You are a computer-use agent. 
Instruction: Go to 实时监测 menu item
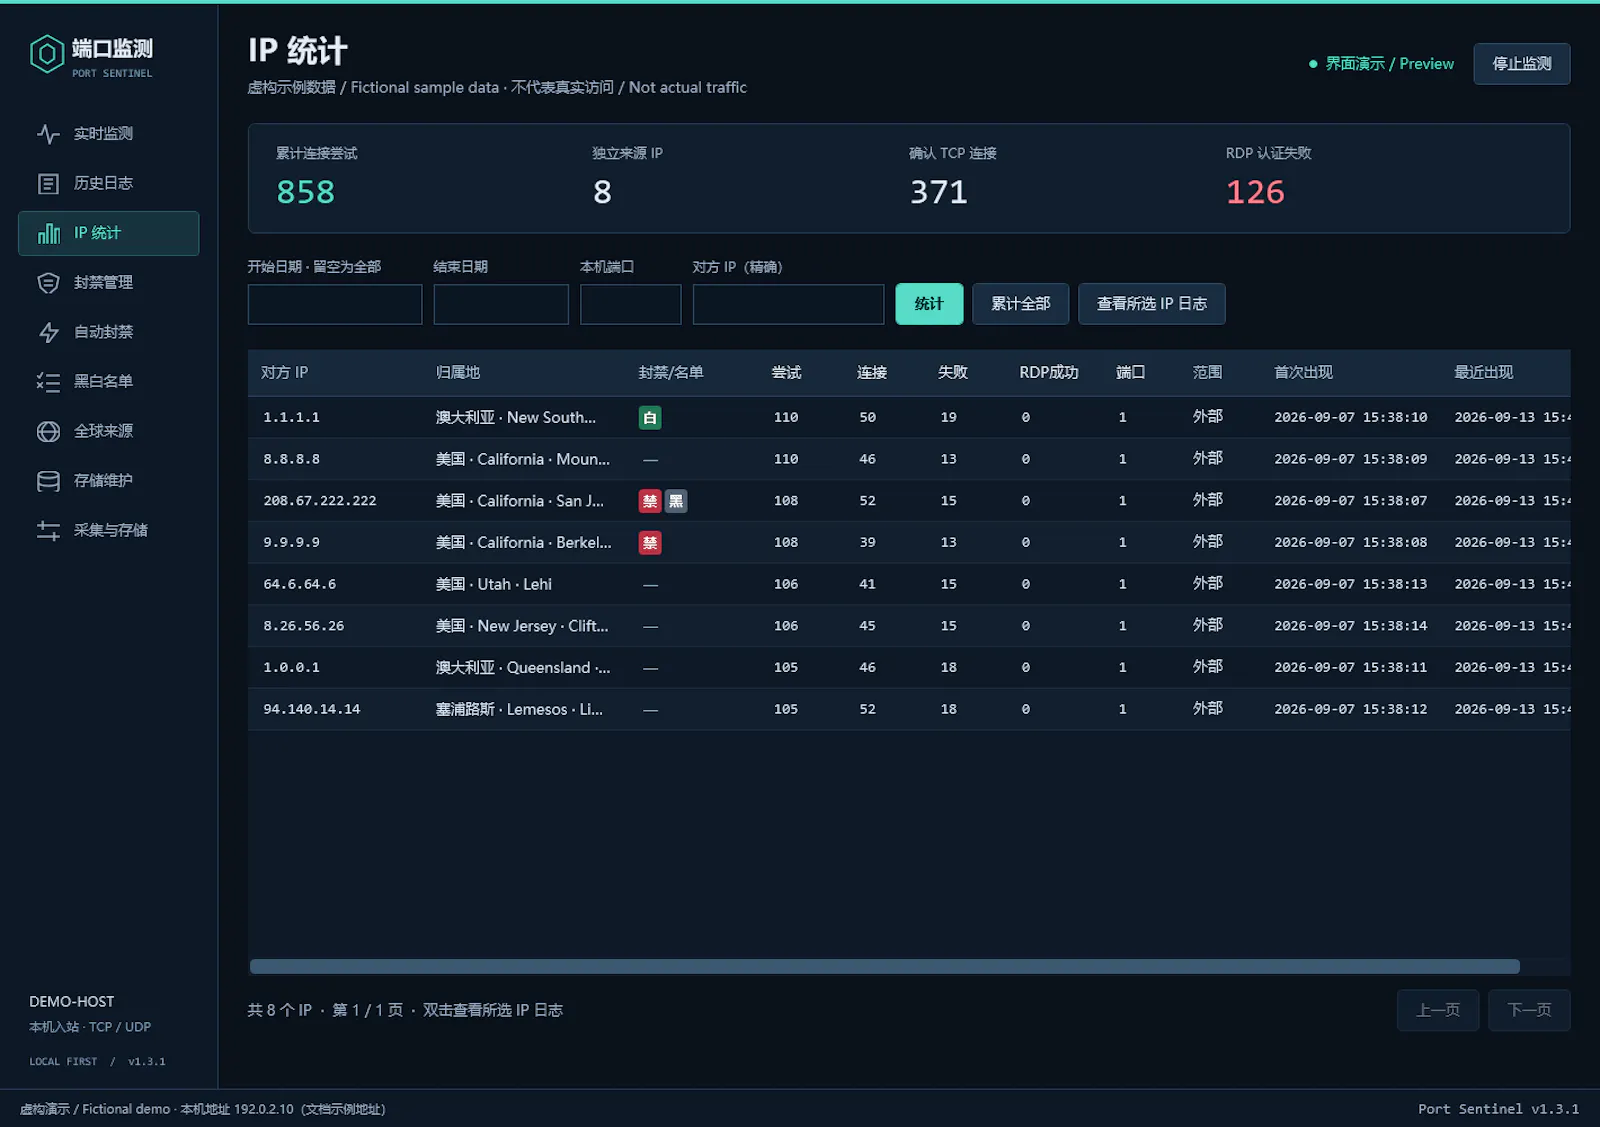108,134
